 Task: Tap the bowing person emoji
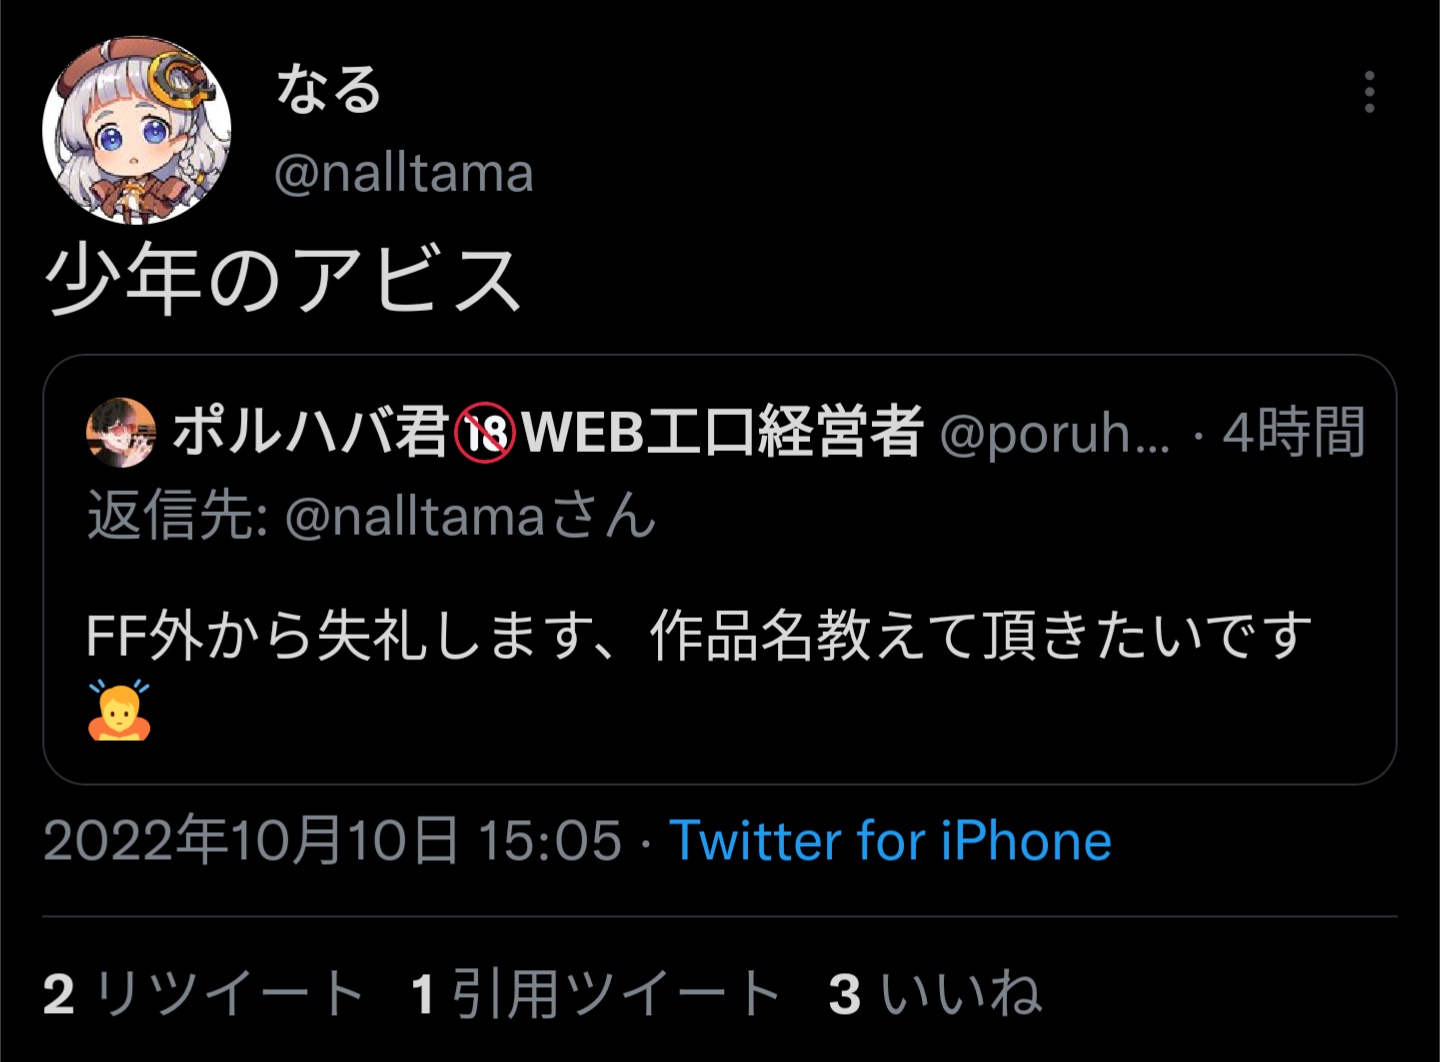click(119, 710)
